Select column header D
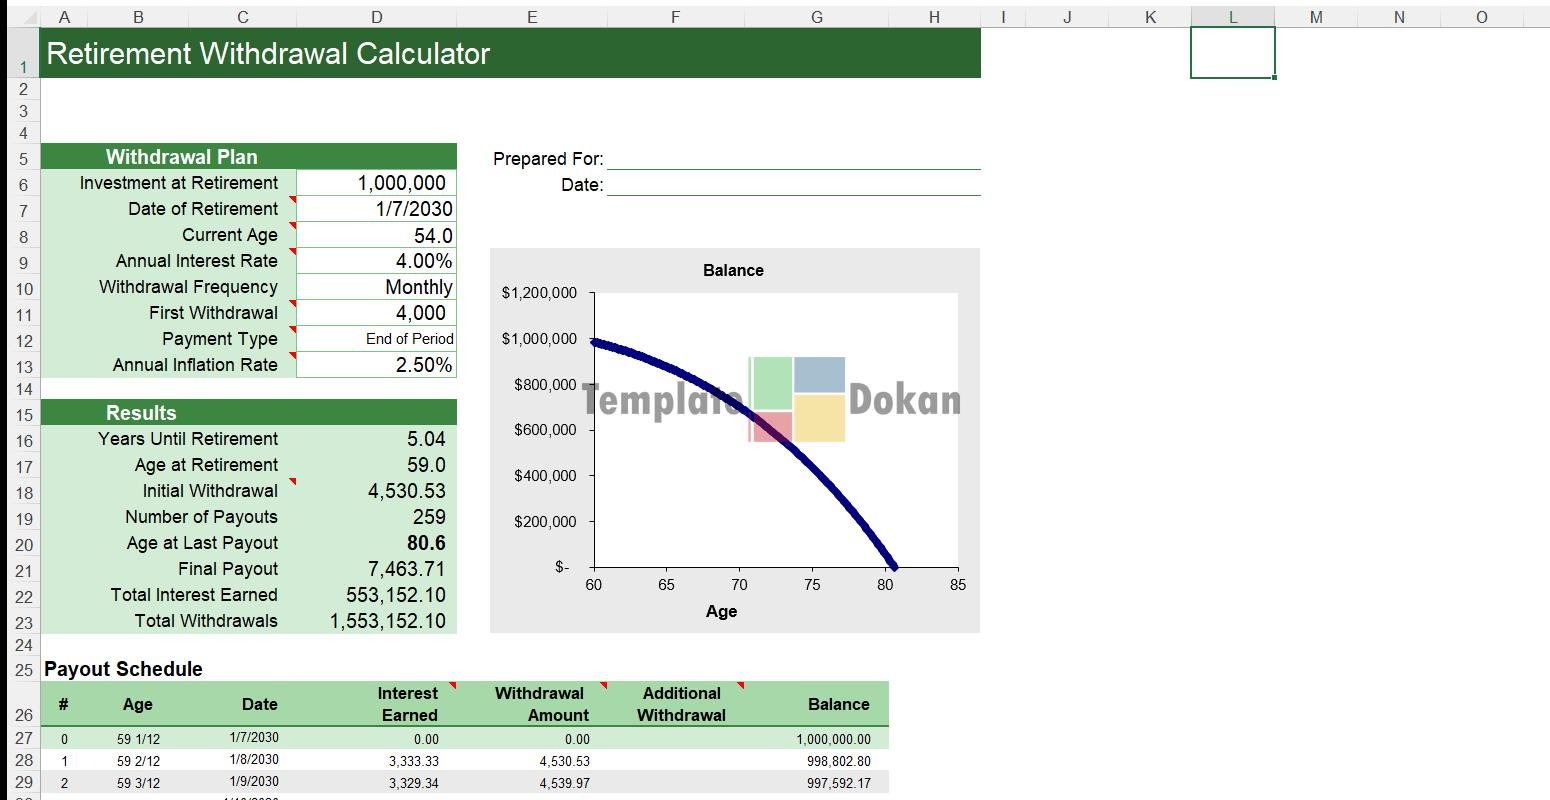Image resolution: width=1550 pixels, height=800 pixels. point(376,17)
